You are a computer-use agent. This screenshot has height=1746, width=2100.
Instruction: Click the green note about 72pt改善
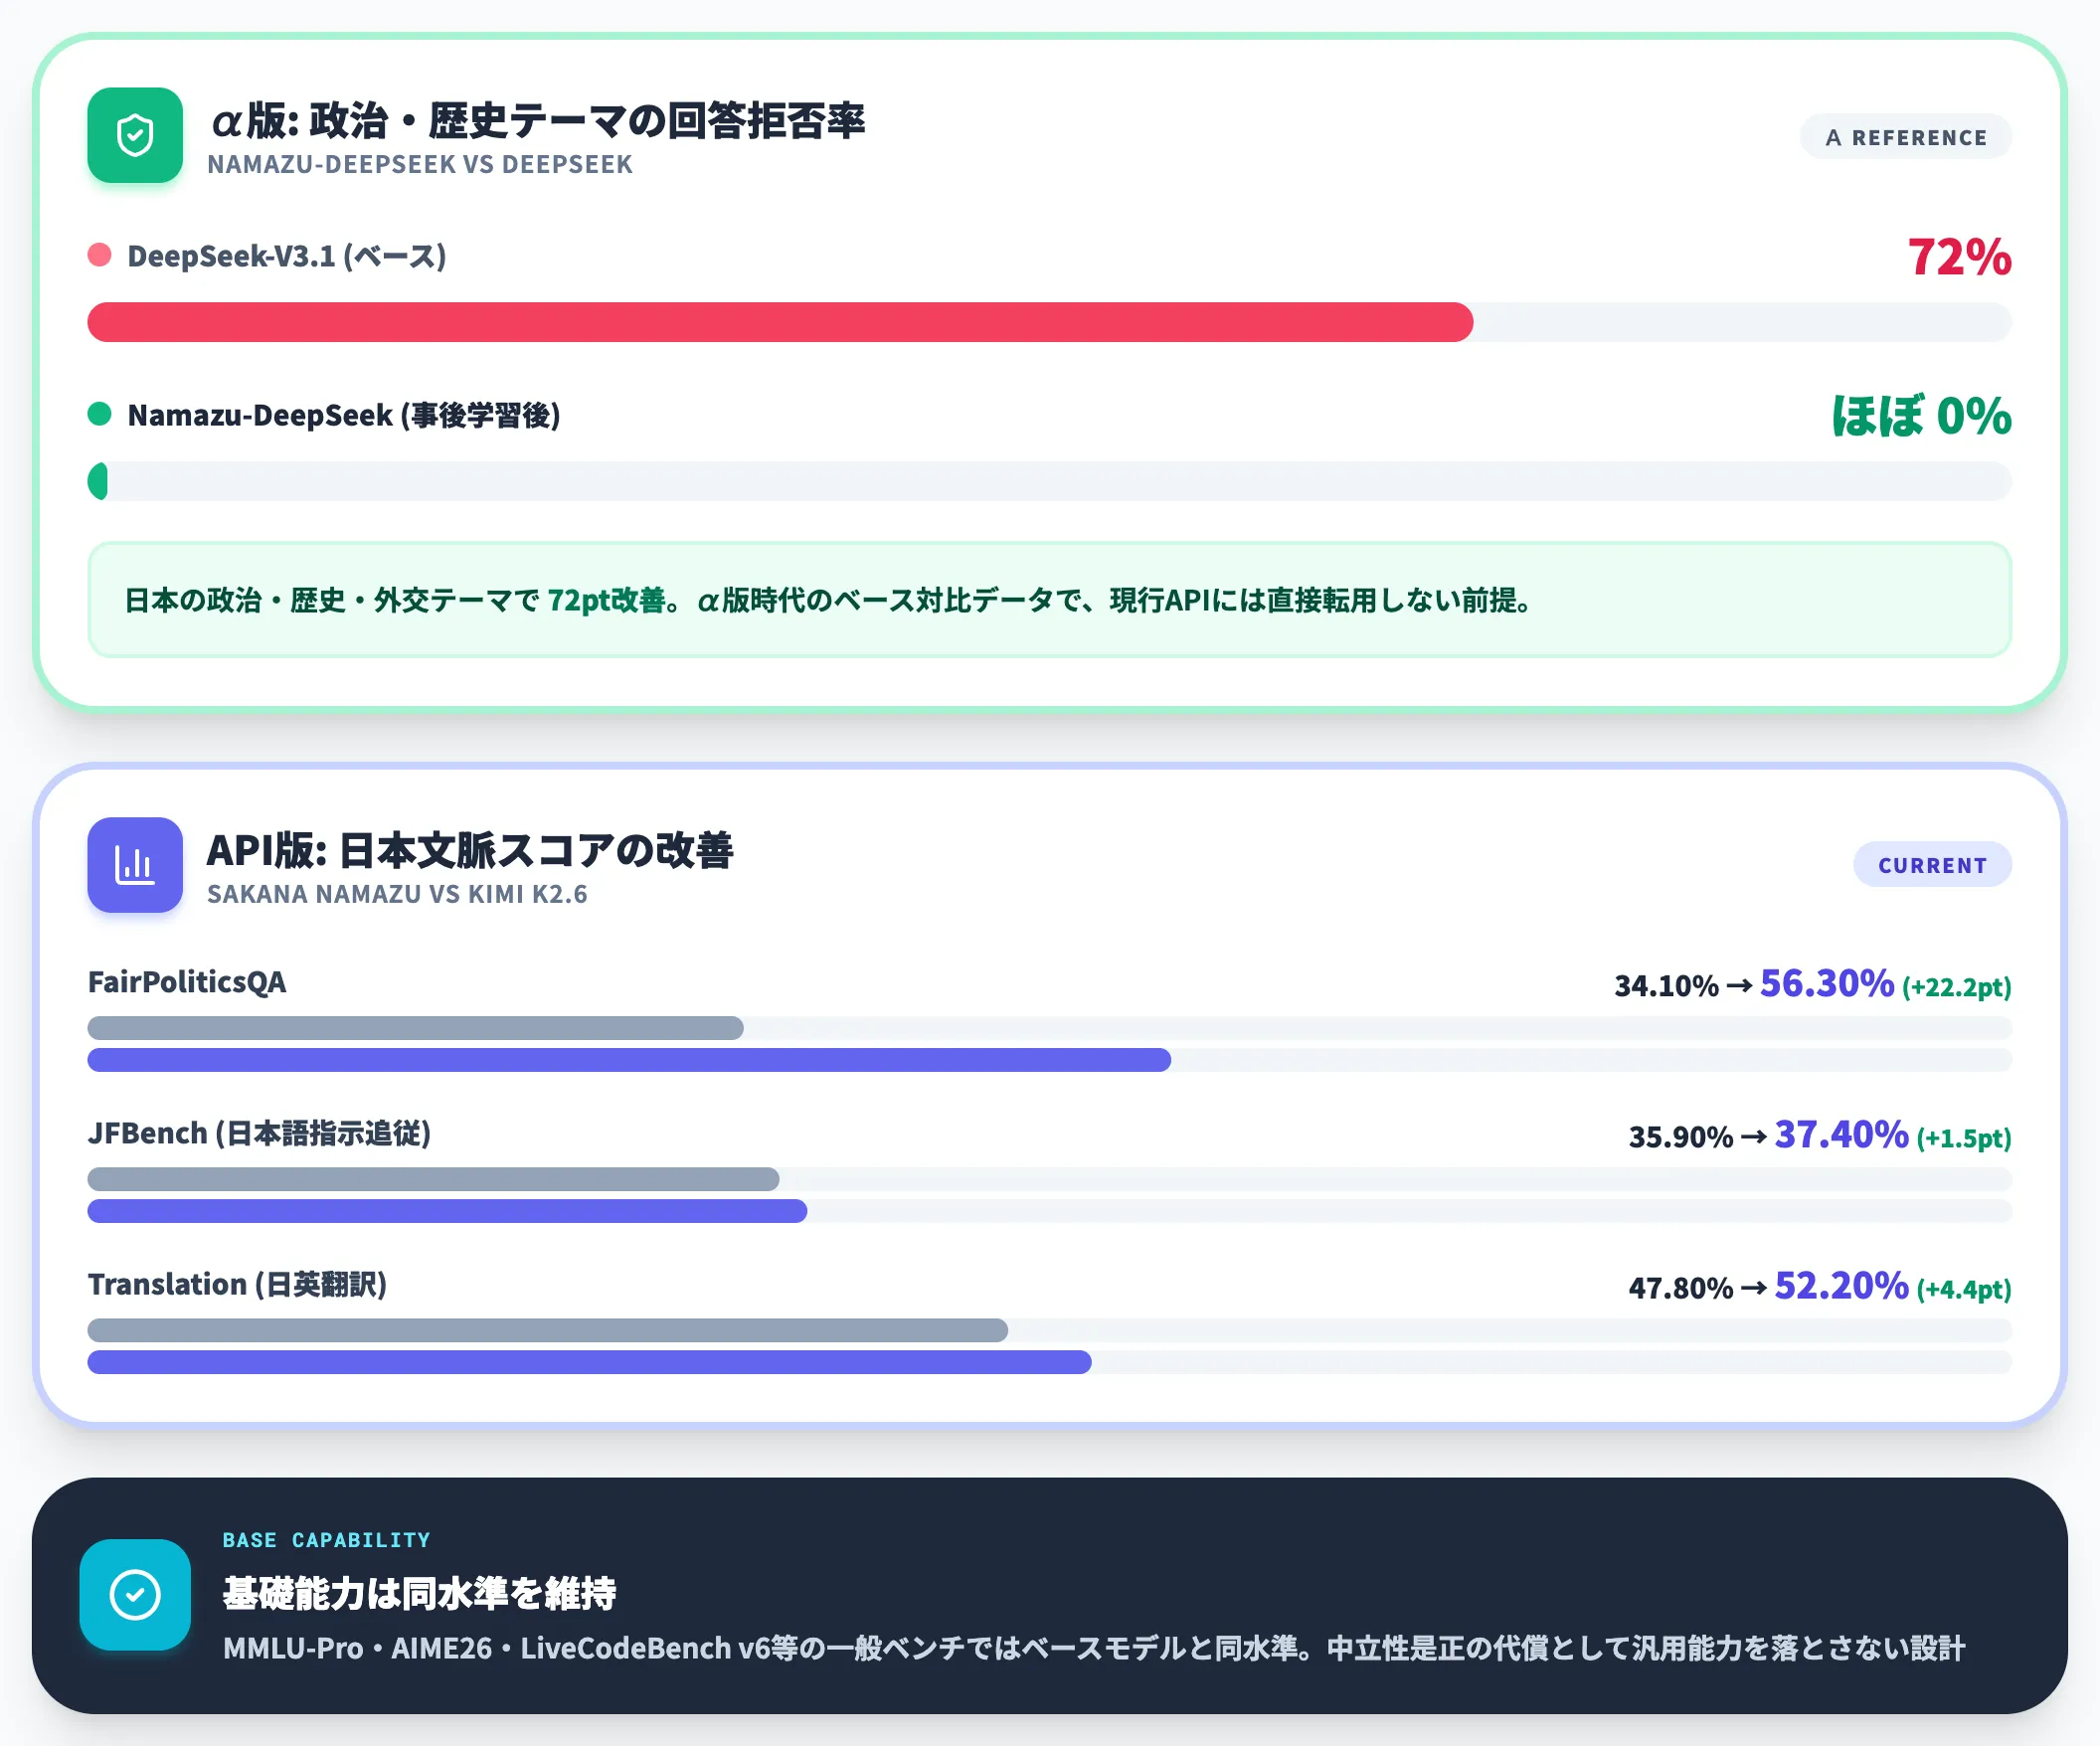pyautogui.click(x=1050, y=600)
